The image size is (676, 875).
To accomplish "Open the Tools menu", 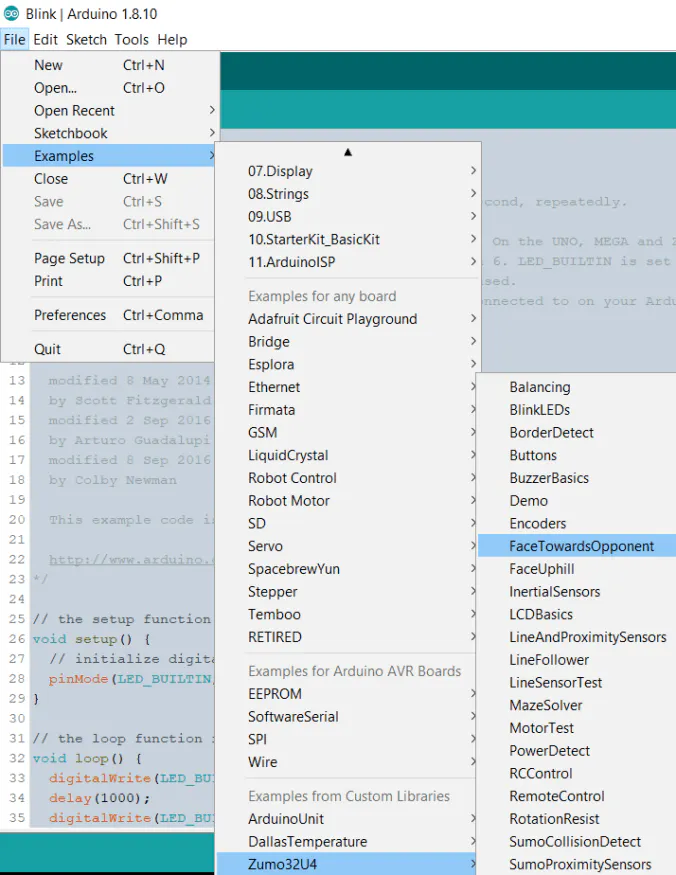I will click(x=132, y=40).
